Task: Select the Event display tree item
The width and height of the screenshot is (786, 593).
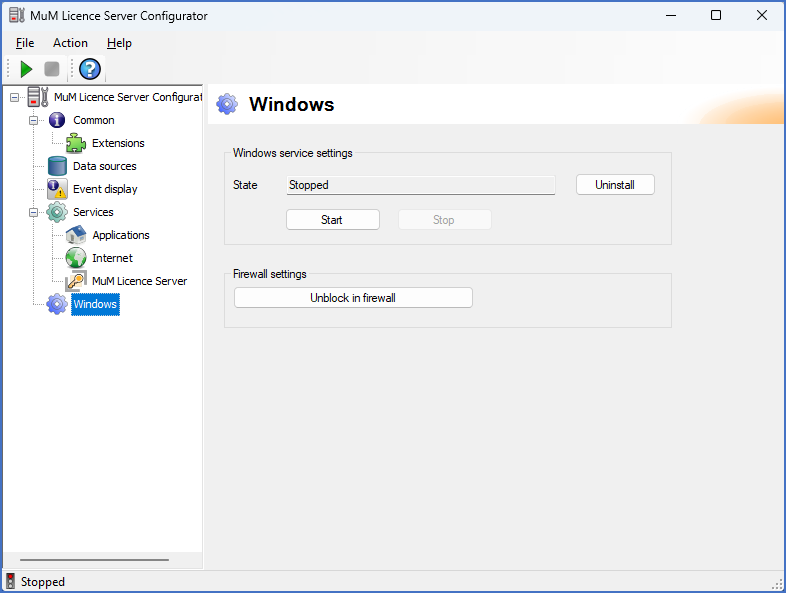Action: tap(105, 189)
